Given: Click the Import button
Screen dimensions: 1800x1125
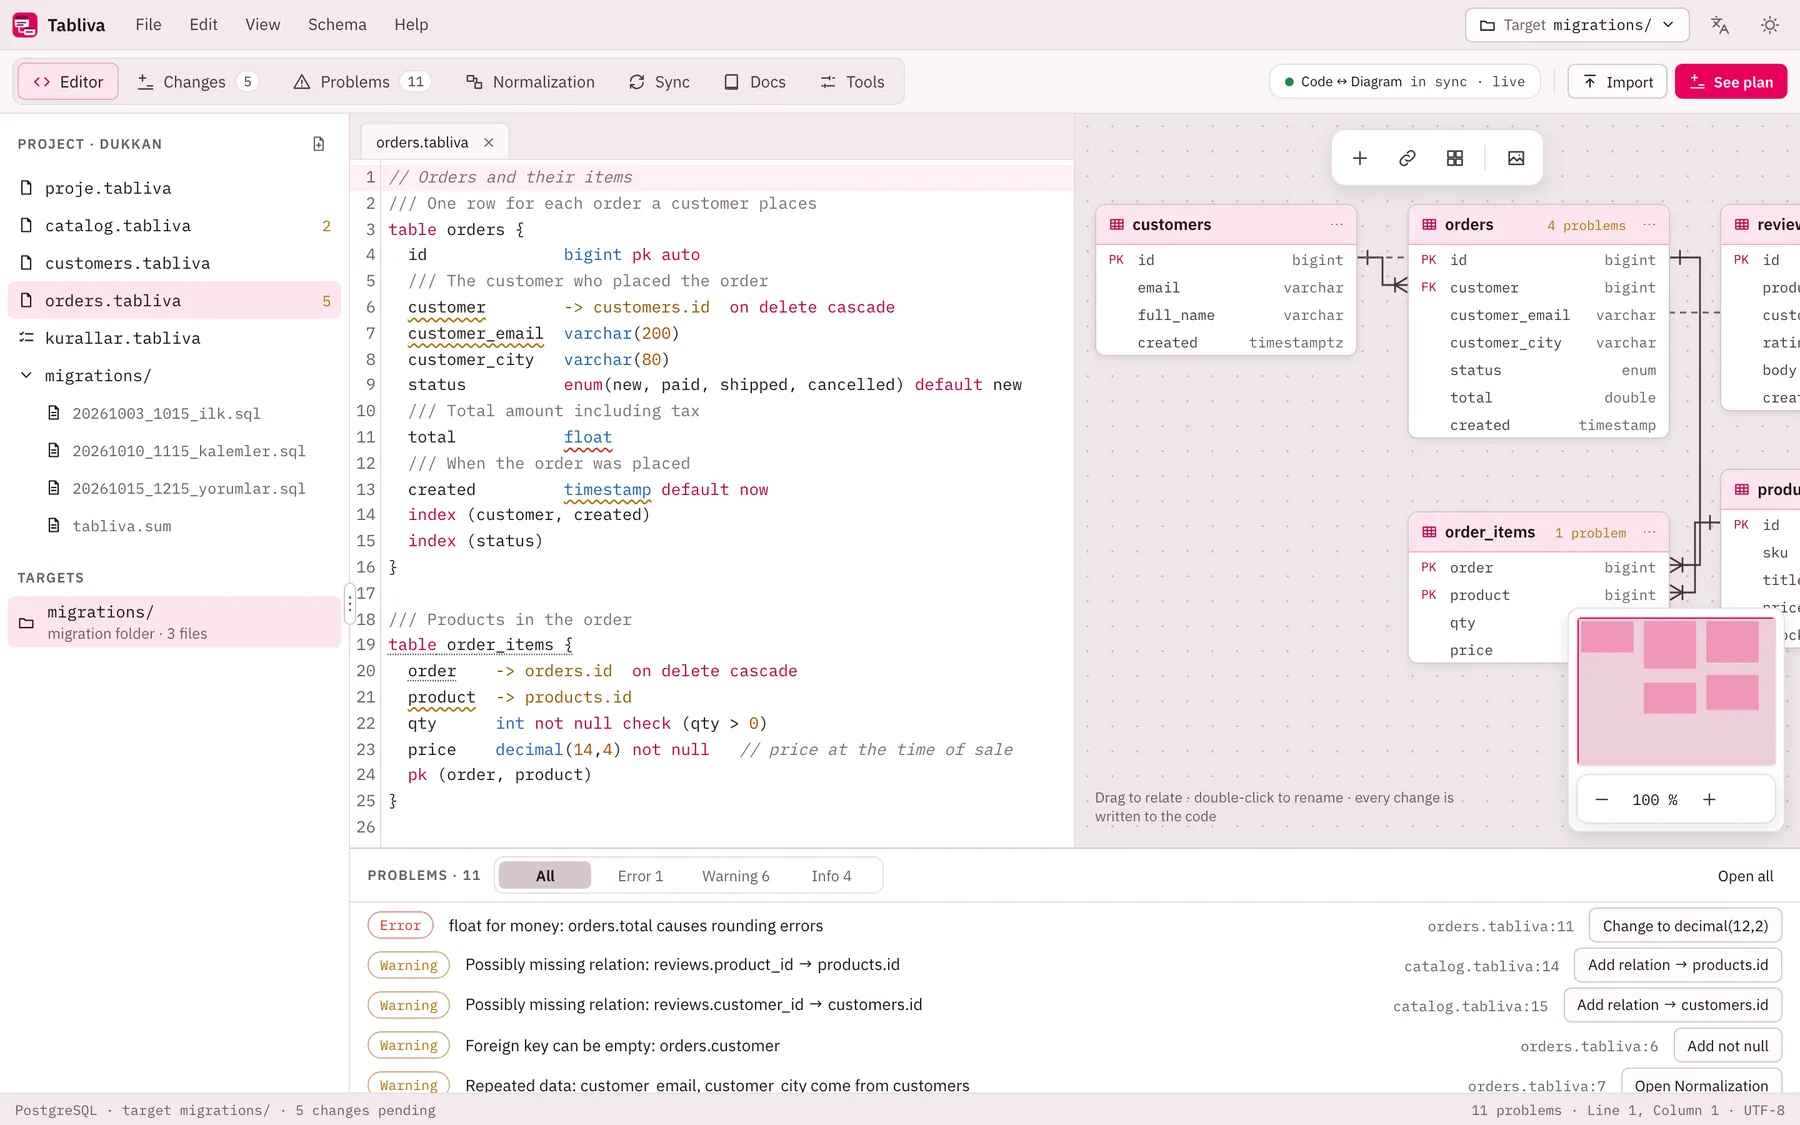Looking at the screenshot, I should tap(1618, 82).
